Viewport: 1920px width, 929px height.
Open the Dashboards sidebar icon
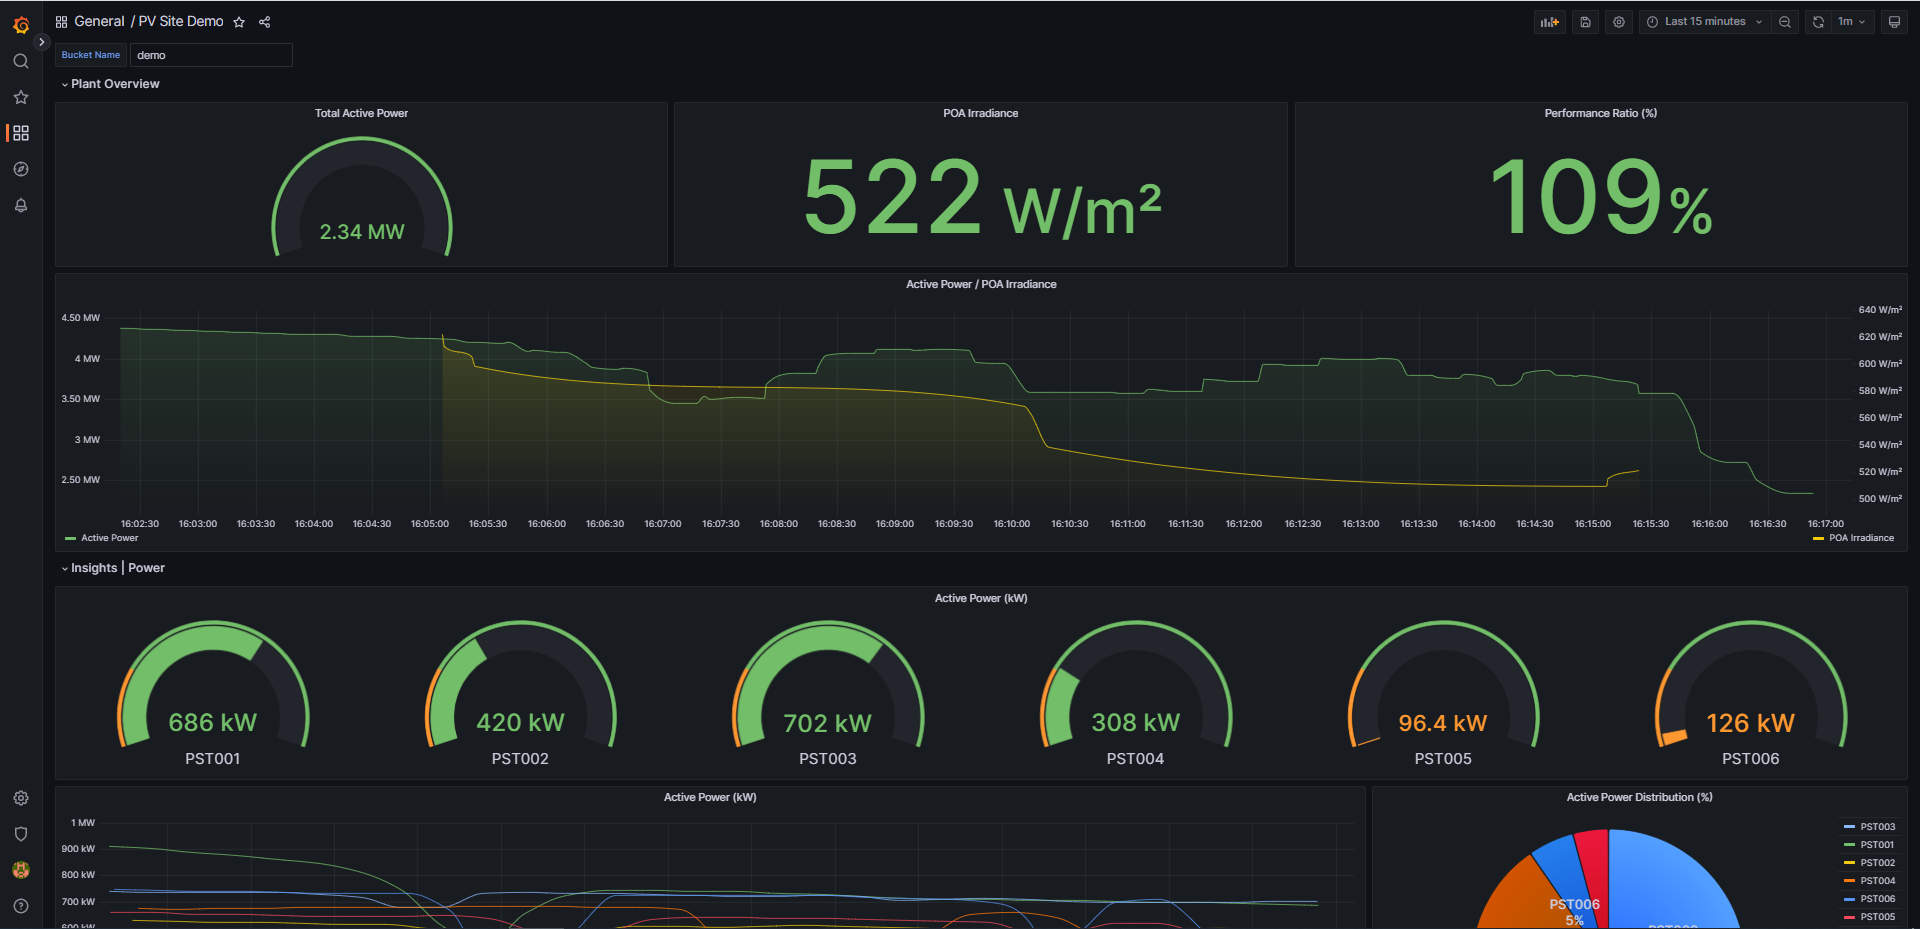21,133
